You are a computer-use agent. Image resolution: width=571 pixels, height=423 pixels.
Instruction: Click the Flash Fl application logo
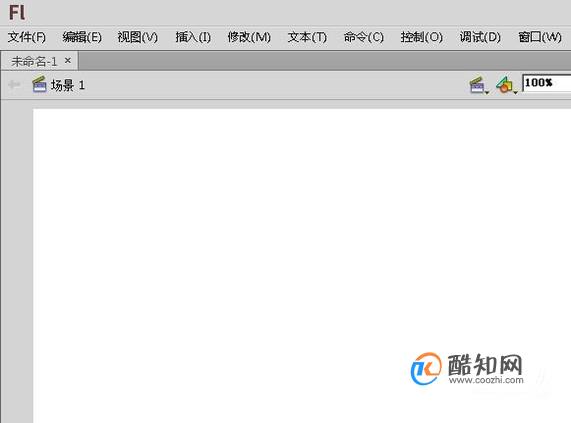[17, 12]
